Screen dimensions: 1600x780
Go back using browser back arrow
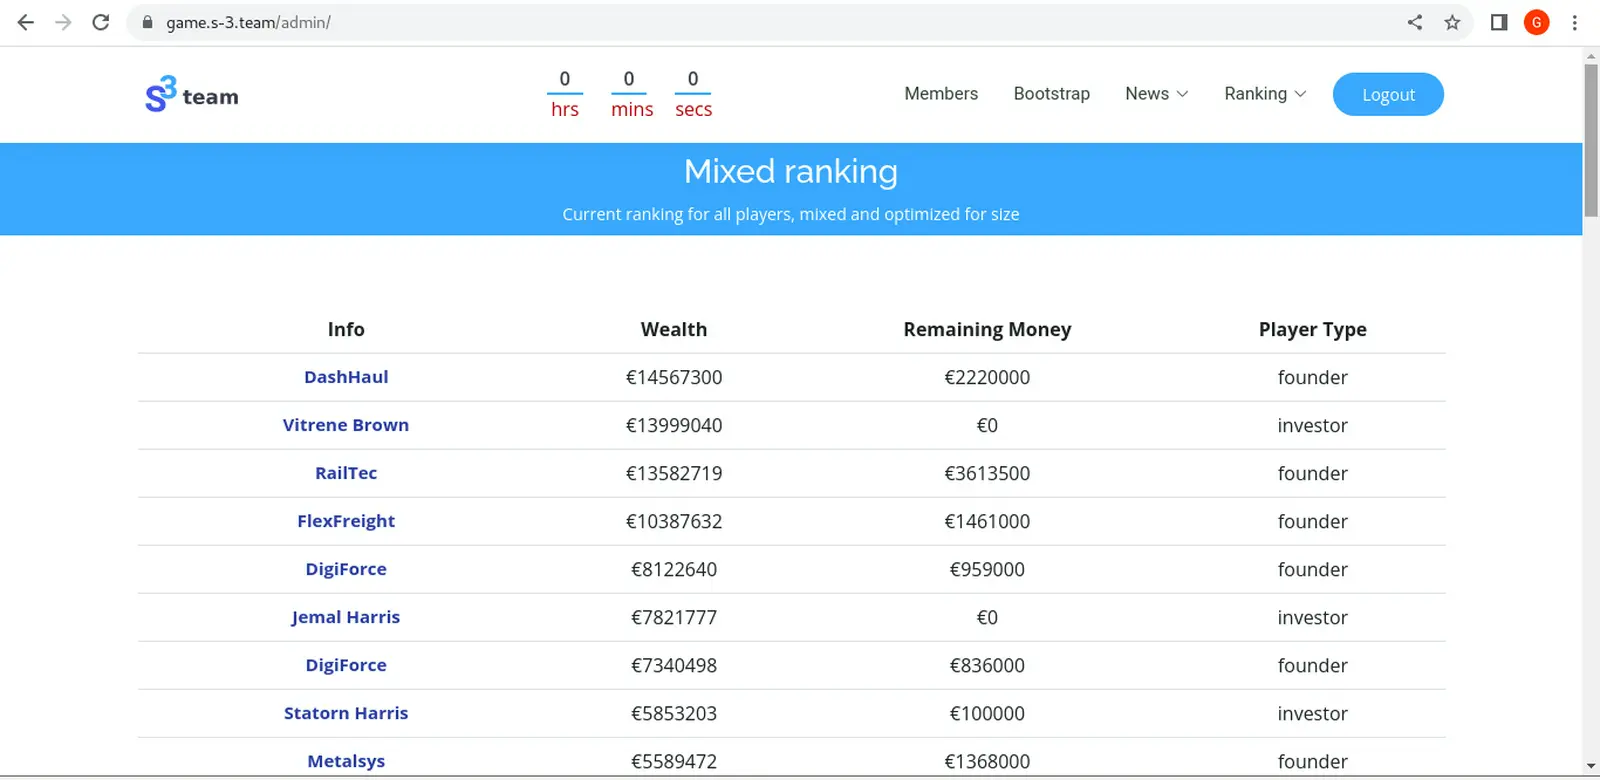[26, 22]
